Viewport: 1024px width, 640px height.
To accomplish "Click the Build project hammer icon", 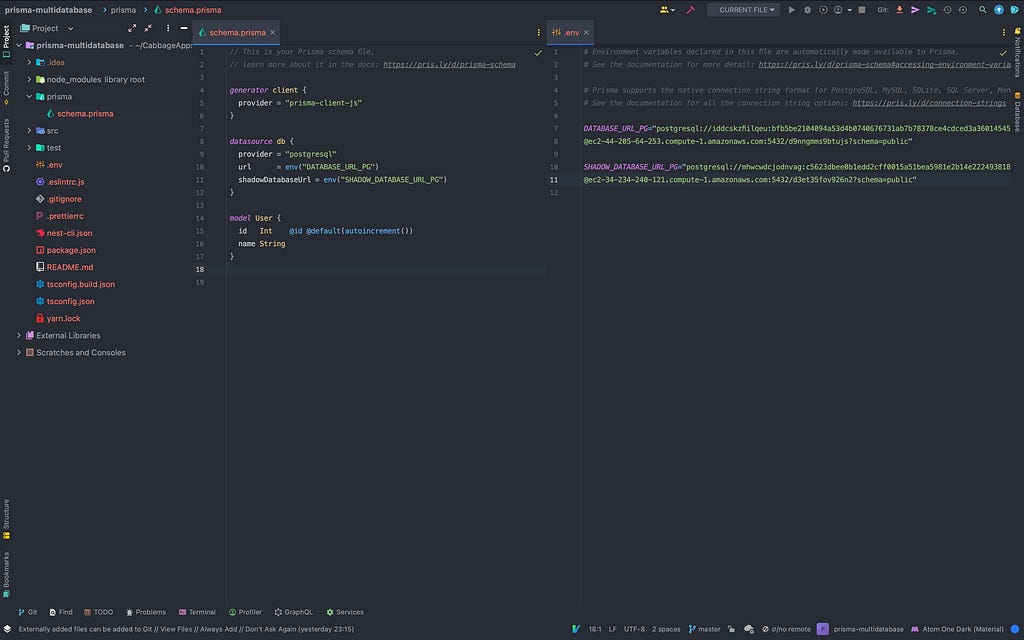I will [690, 10].
